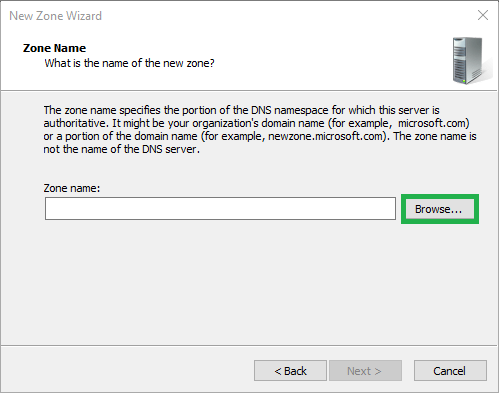Focus the Zone name text field

coord(220,208)
